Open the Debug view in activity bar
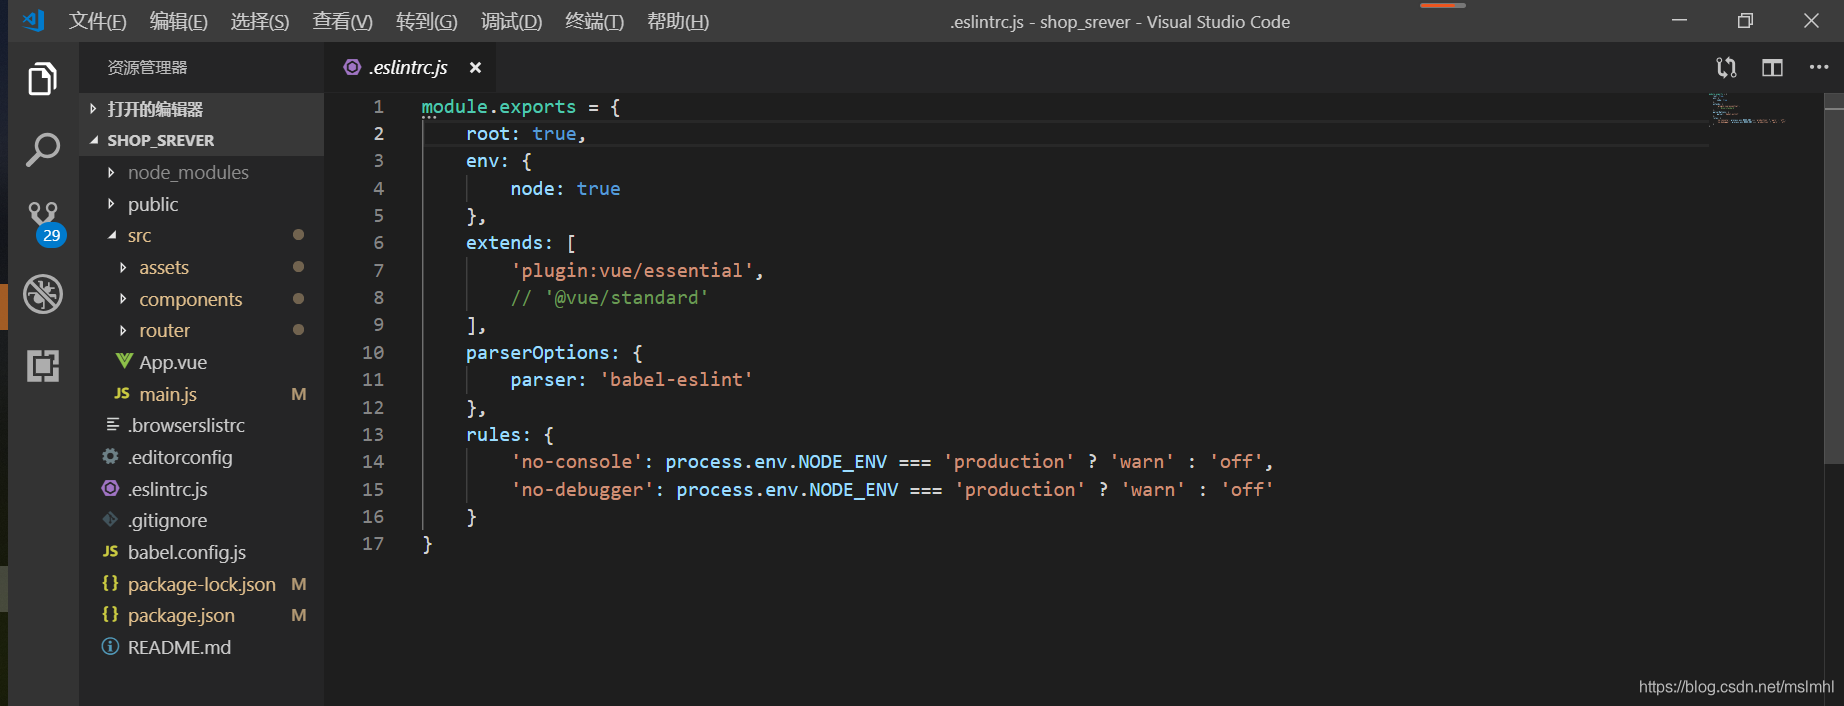Image resolution: width=1844 pixels, height=706 pixels. coord(43,294)
